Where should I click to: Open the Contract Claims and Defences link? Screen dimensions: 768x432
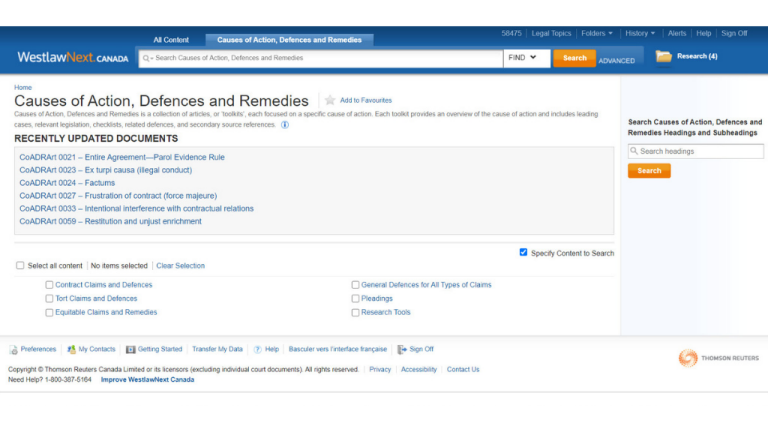coord(103,285)
